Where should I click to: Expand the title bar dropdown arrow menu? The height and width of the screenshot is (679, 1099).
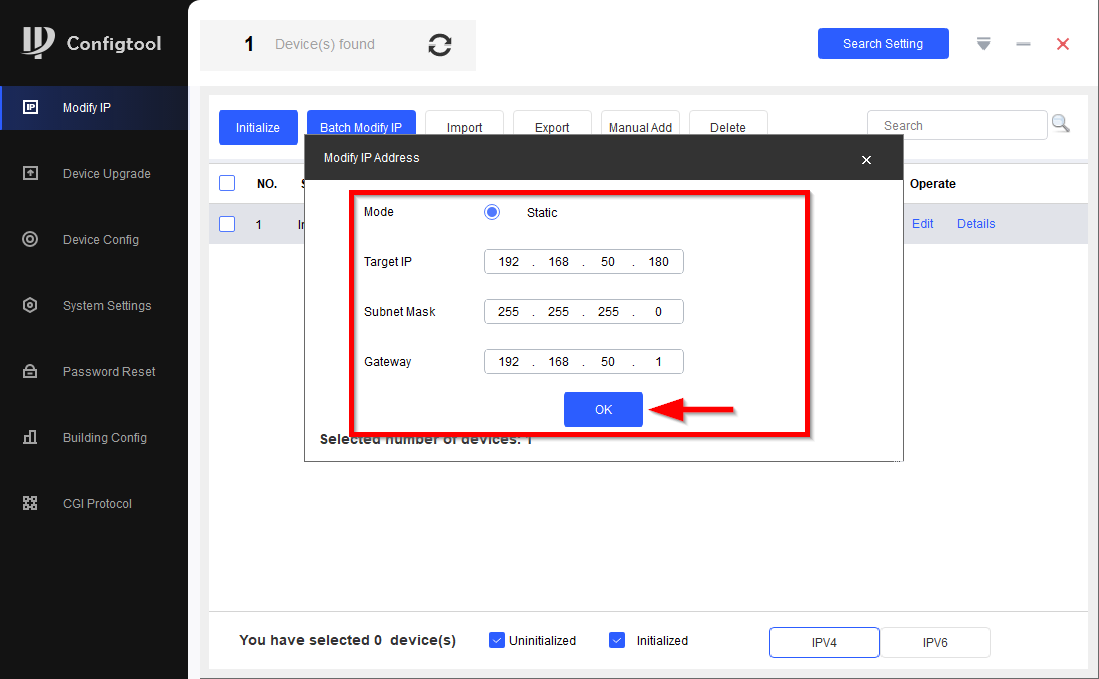(x=983, y=44)
